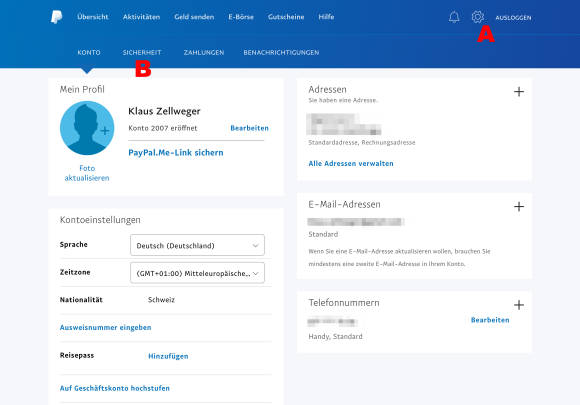Open the settings gear icon
Screen dimensions: 580x405
tap(478, 17)
